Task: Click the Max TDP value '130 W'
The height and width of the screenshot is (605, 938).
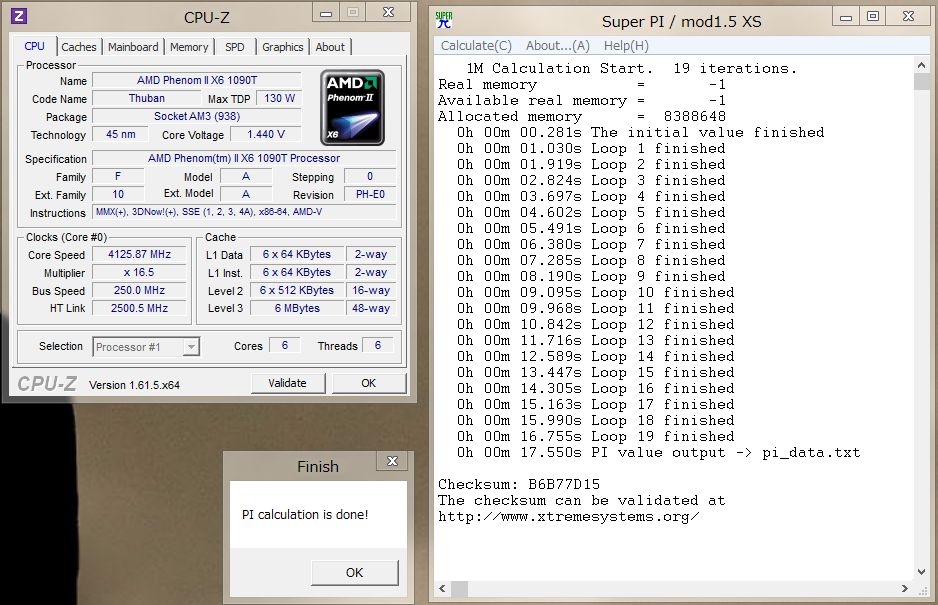Action: click(279, 98)
